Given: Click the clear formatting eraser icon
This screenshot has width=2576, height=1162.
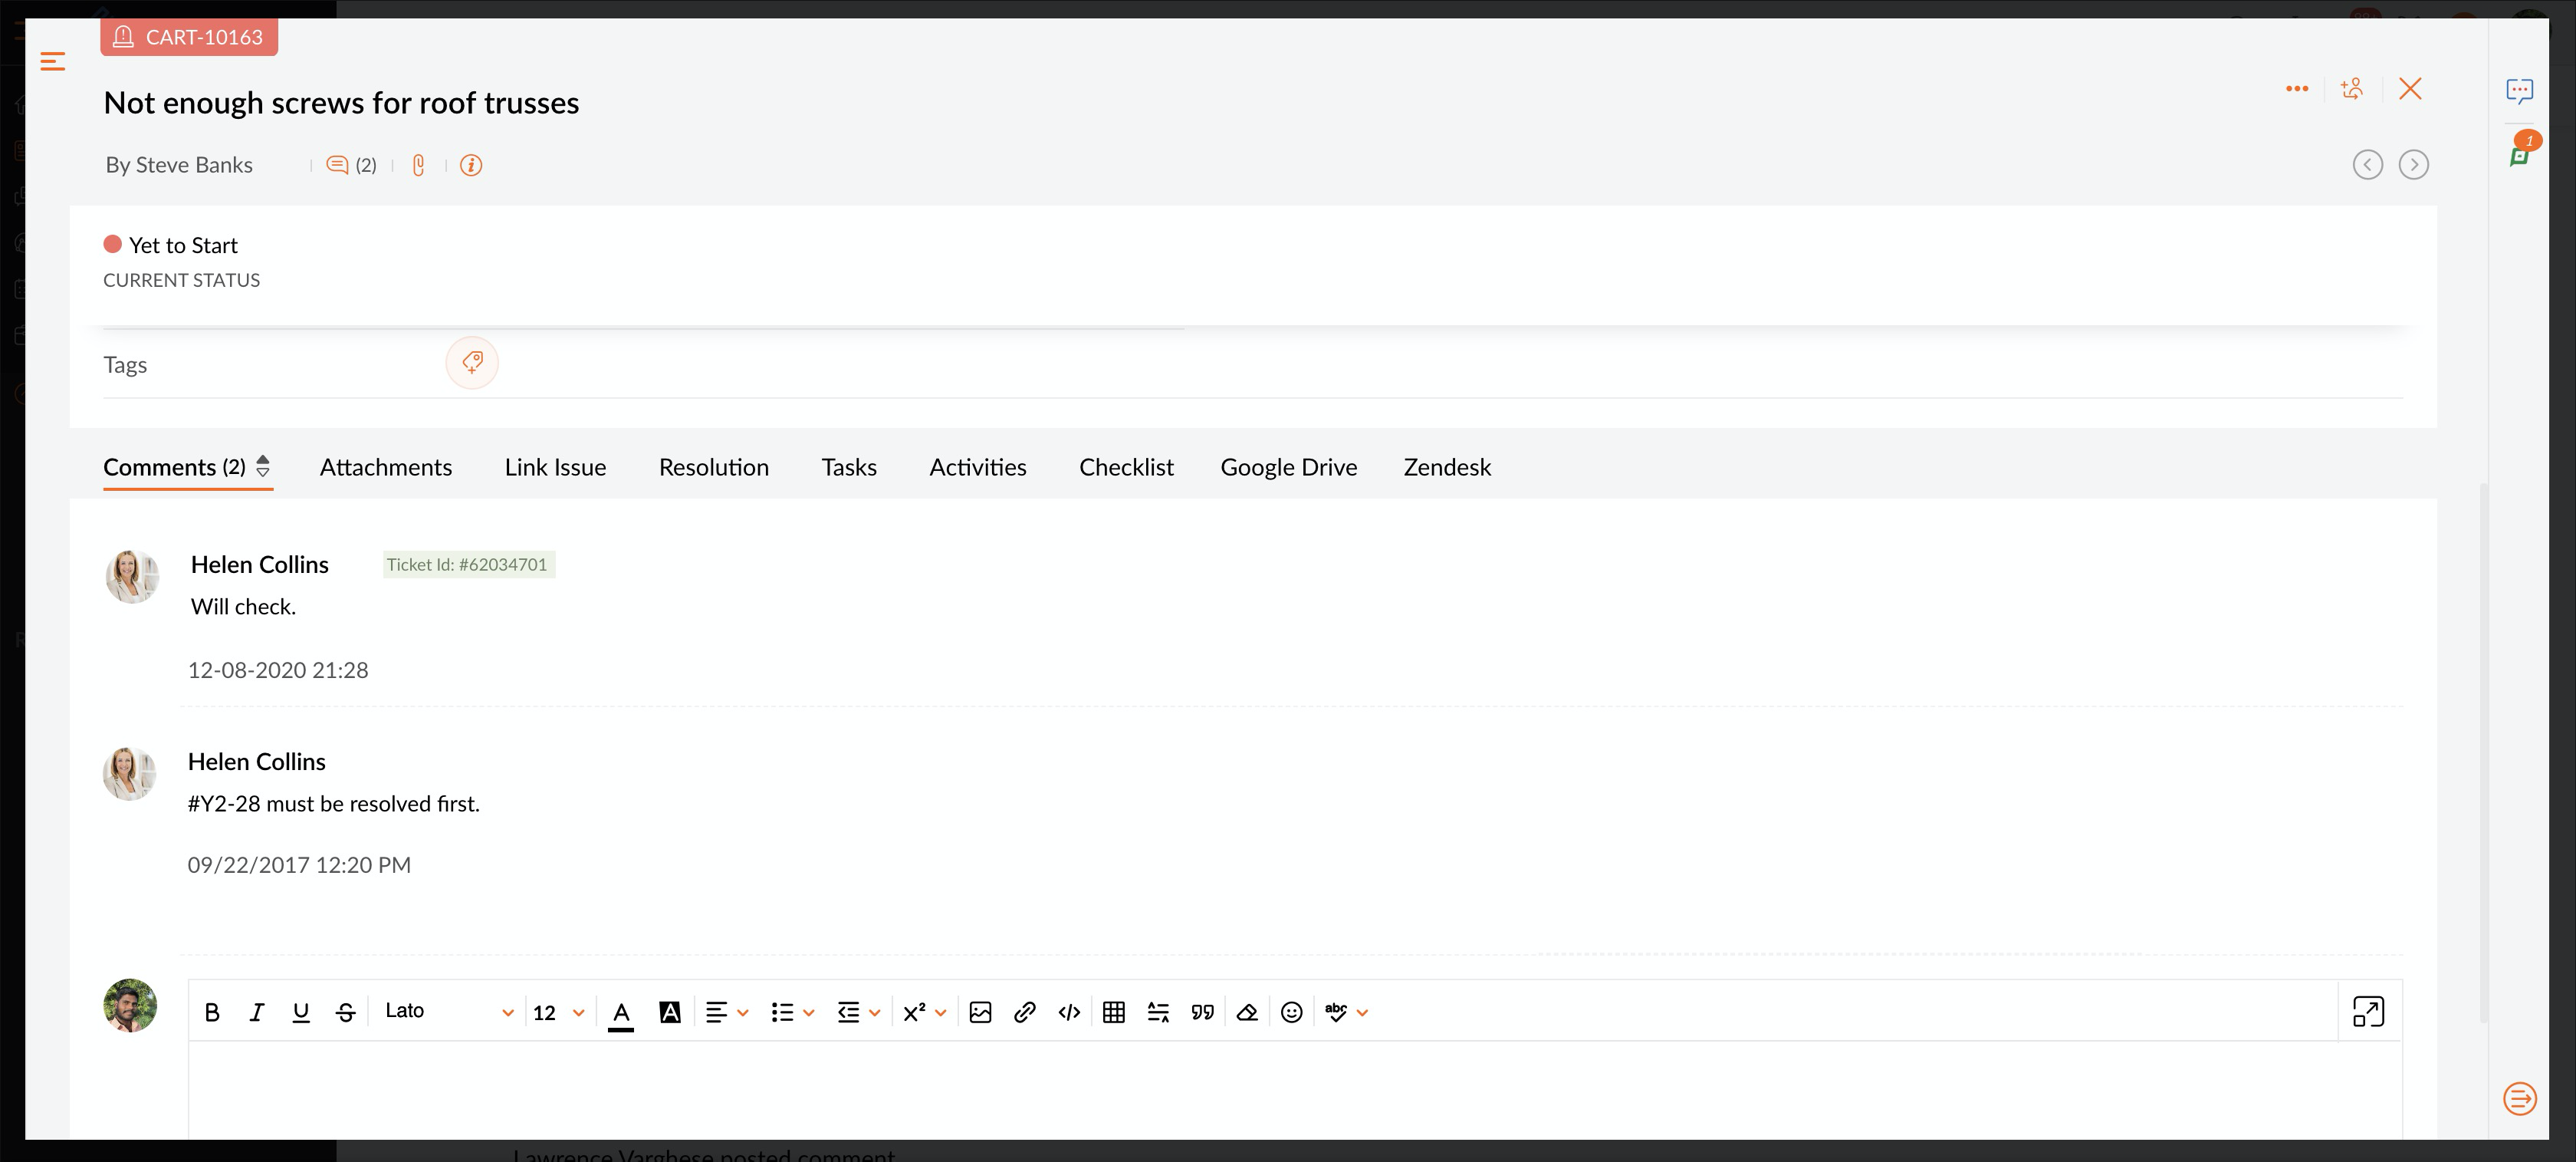Looking at the screenshot, I should (x=1246, y=1012).
